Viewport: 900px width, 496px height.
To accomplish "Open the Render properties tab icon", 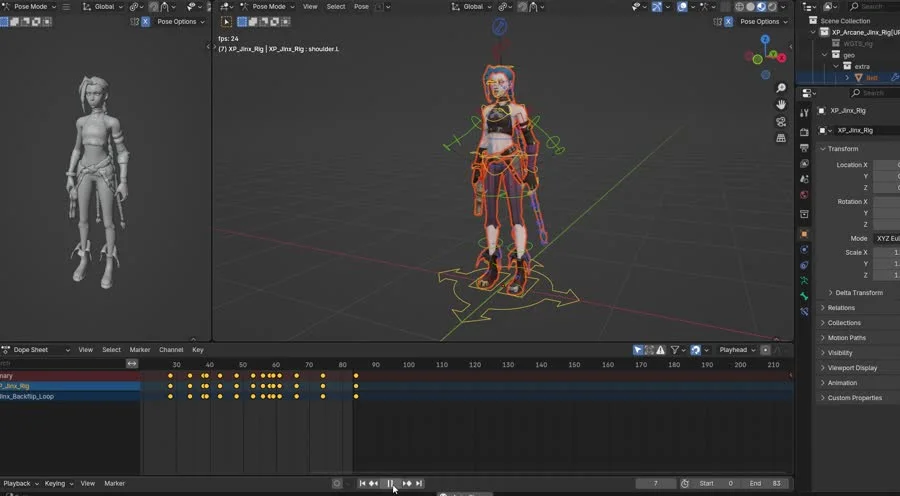I will [804, 132].
